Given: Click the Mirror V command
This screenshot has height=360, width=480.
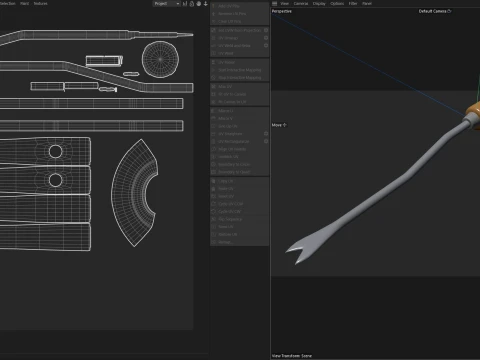Looking at the screenshot, I should pos(239,118).
